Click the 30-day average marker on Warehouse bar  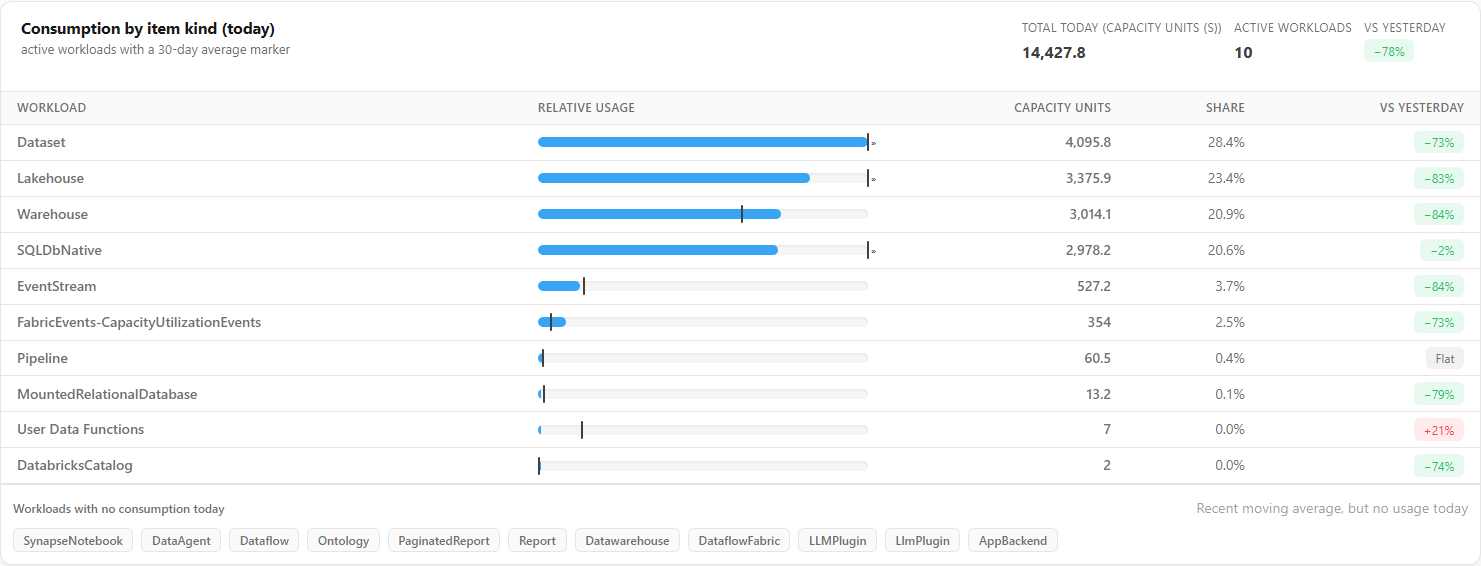(742, 214)
